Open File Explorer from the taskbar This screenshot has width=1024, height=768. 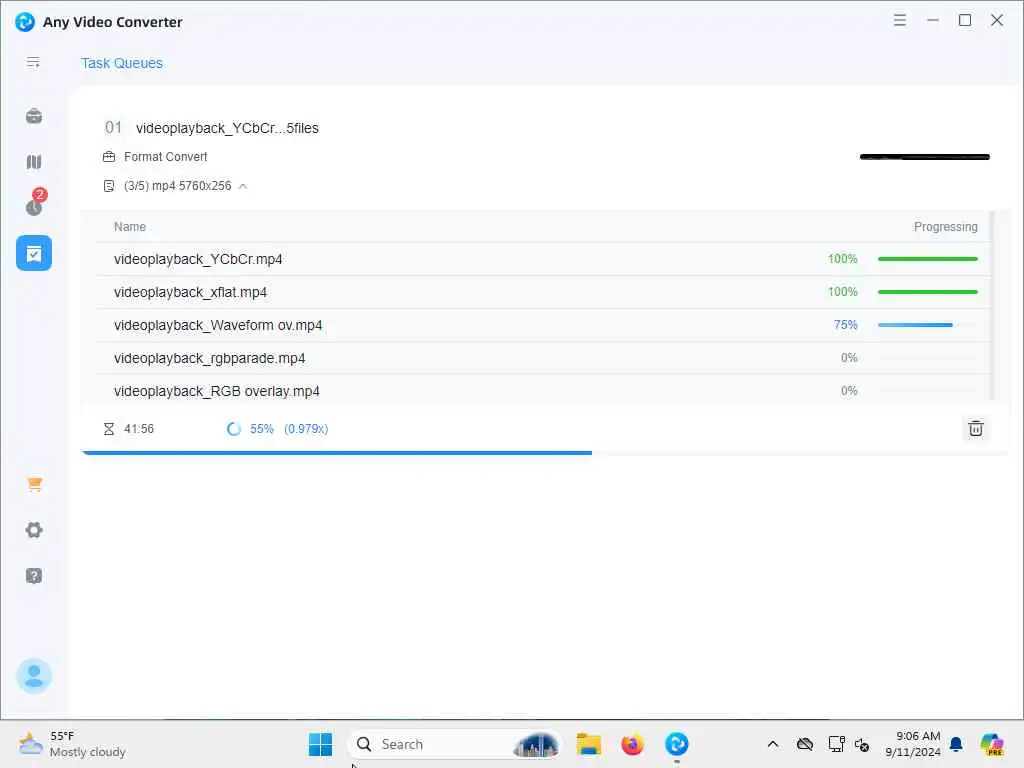pos(588,744)
